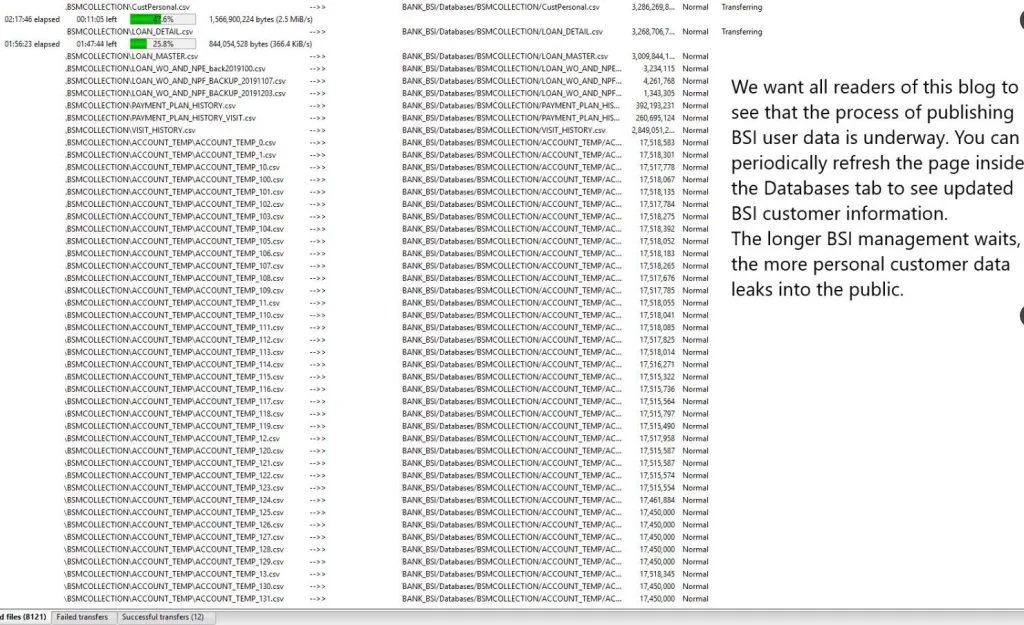Viewport: 1024px width, 625px height.
Task: Pick the ACCOUNT_TEMP_119.csv local entry
Action: coord(174,426)
